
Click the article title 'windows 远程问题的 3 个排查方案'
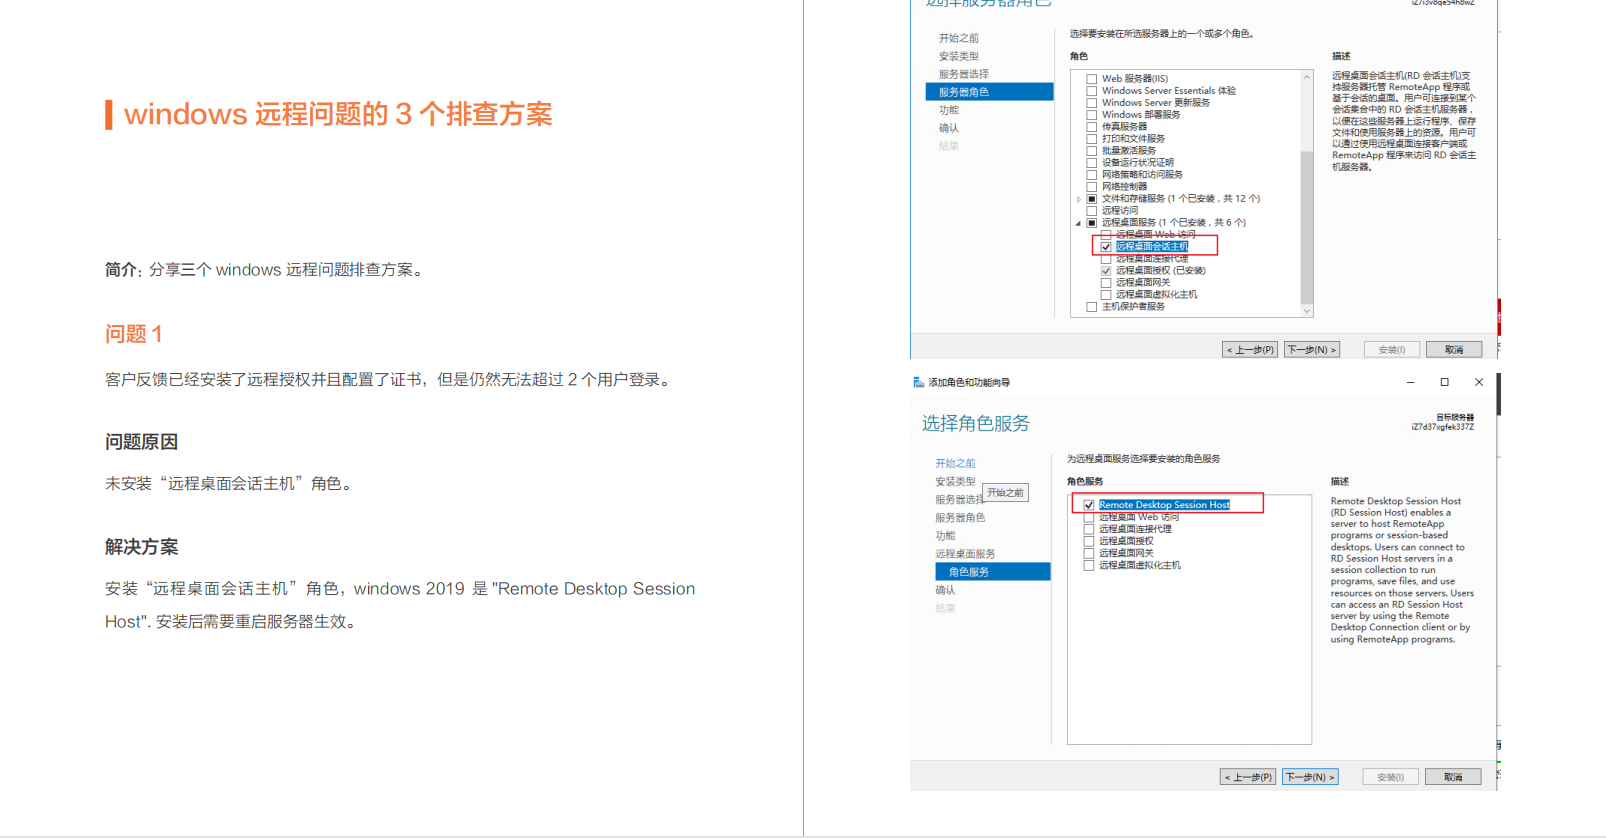[x=338, y=114]
